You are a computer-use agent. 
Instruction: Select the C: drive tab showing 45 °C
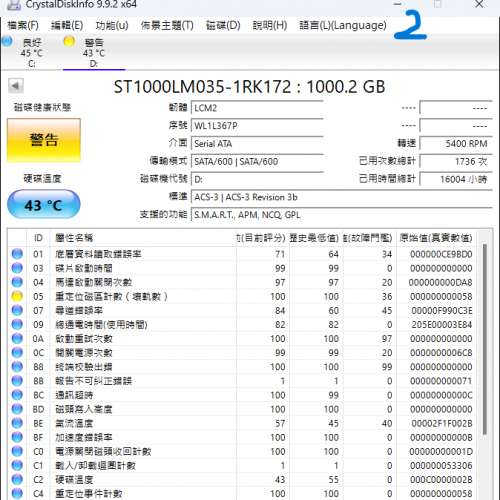tap(31, 53)
